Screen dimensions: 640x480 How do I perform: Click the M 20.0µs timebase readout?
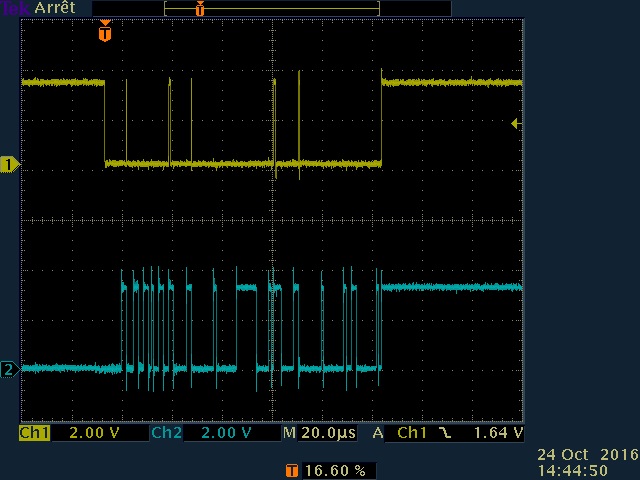(319, 433)
